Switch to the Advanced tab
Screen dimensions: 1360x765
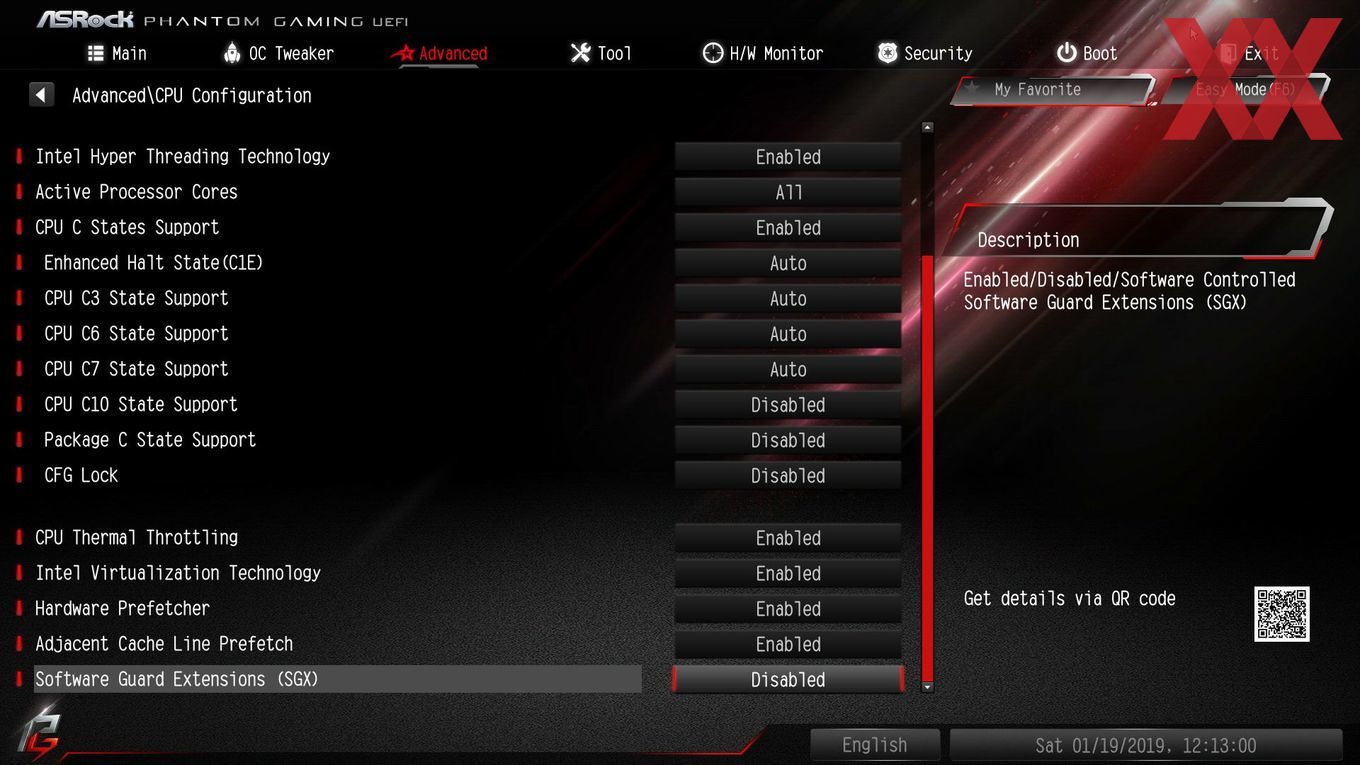(x=440, y=53)
